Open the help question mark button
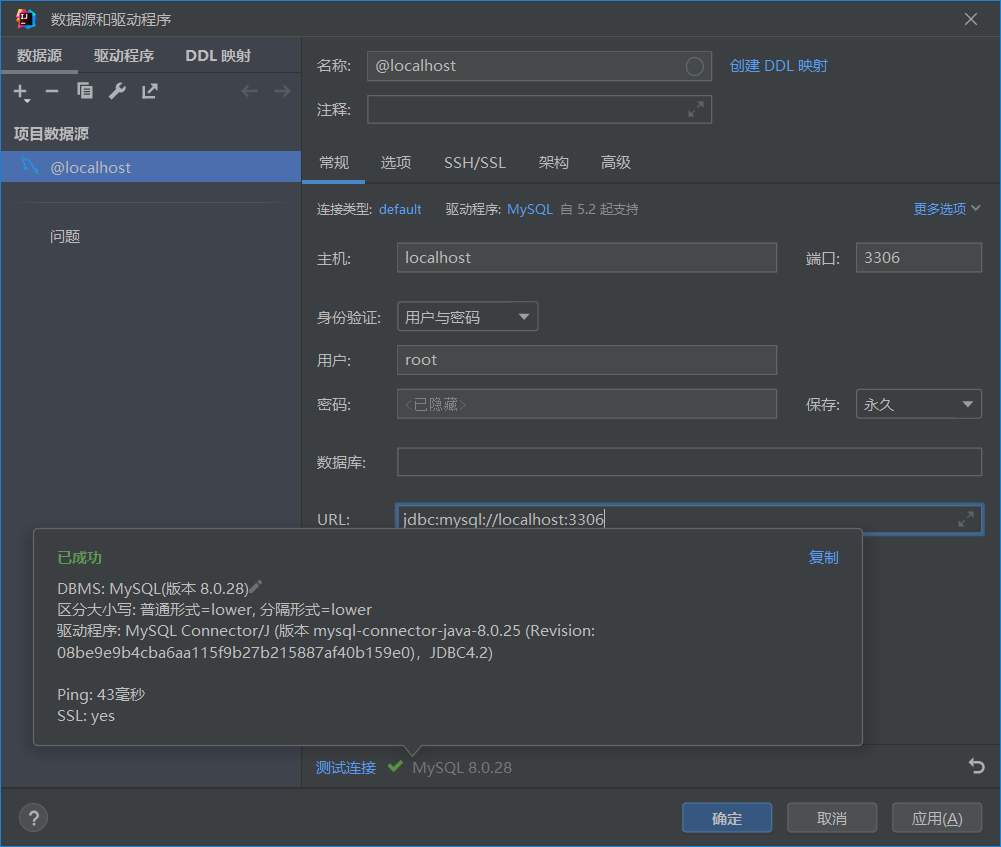This screenshot has width=1001, height=847. (33, 817)
